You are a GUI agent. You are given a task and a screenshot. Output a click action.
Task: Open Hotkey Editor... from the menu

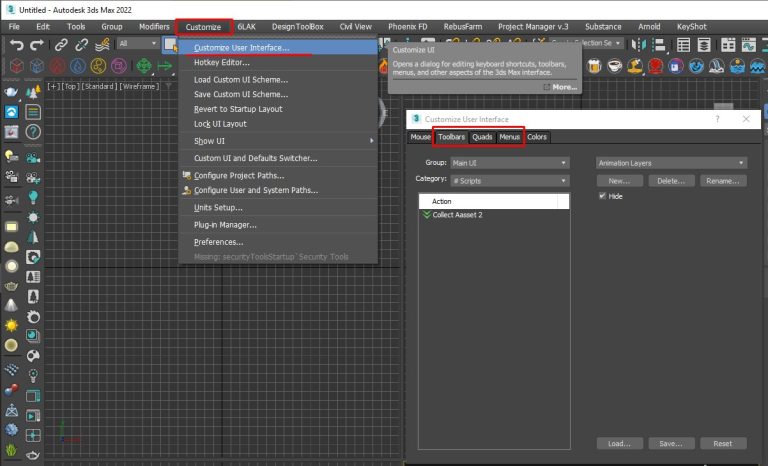[x=279, y=62]
